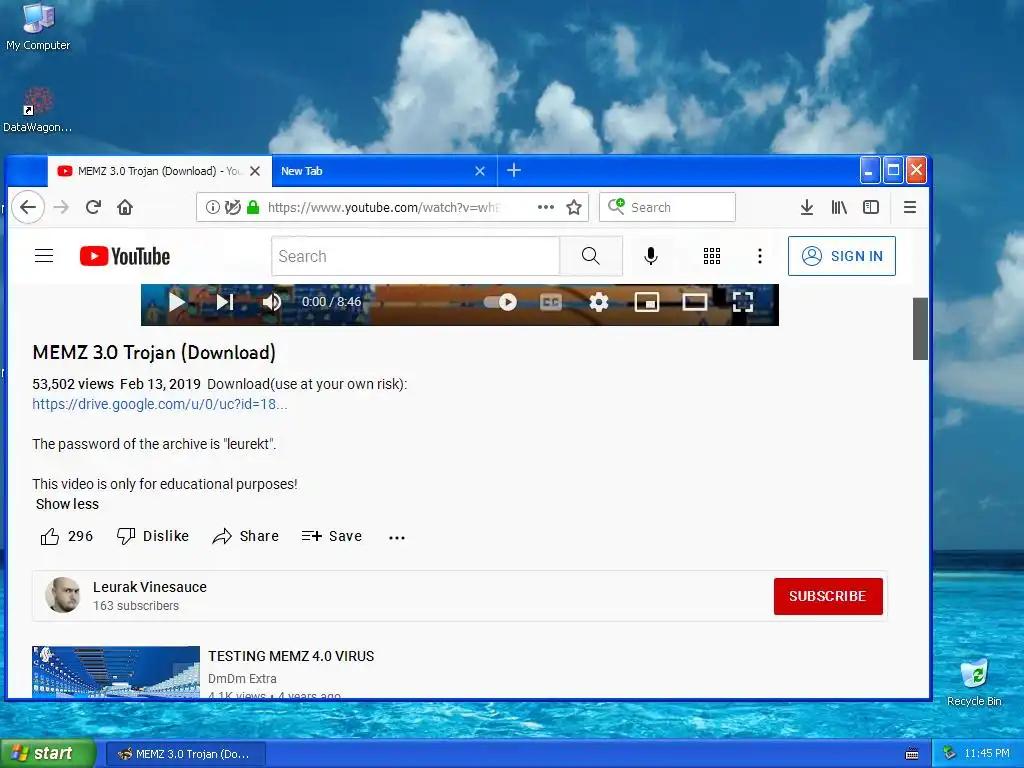The height and width of the screenshot is (768, 1024).
Task: Close the New Tab tab
Action: pos(480,171)
